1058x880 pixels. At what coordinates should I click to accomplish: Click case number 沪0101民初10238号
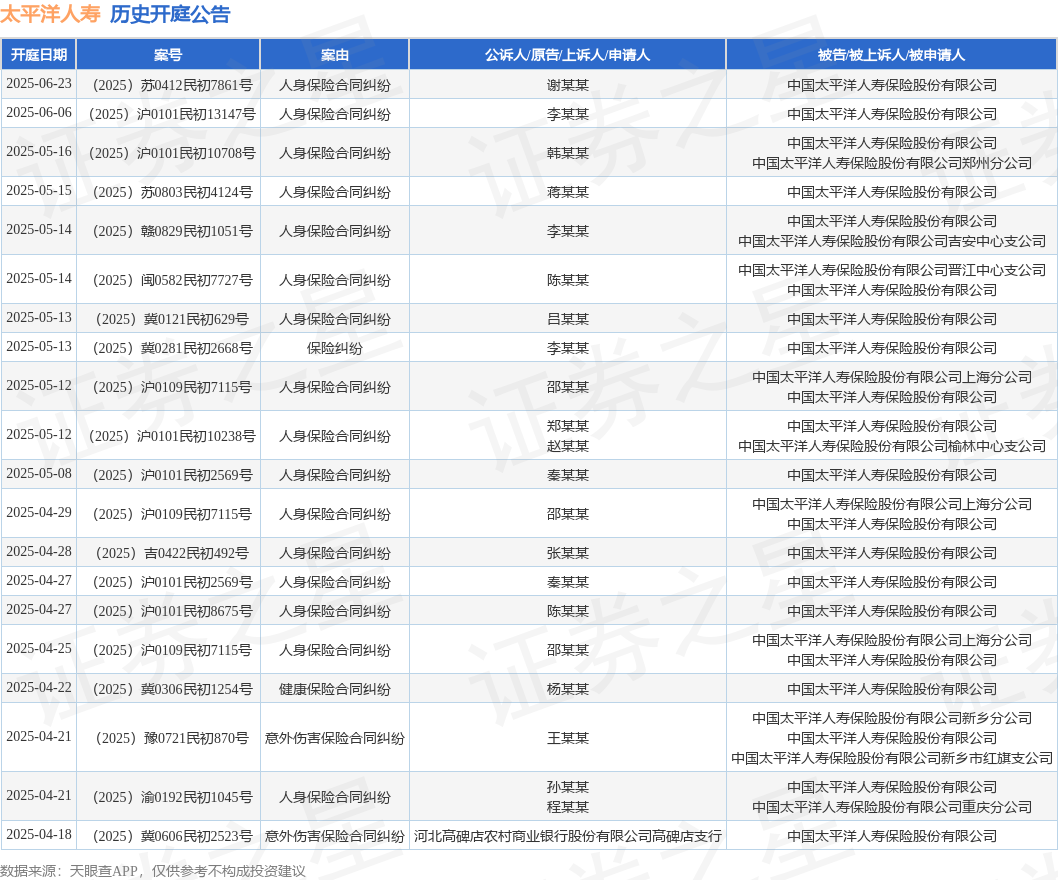[172, 436]
